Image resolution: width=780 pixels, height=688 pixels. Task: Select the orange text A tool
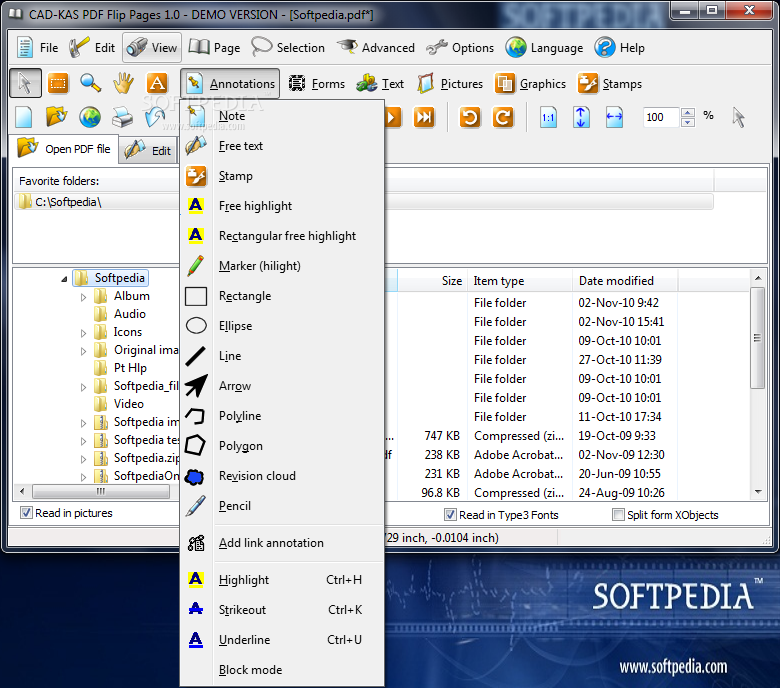[x=157, y=83]
